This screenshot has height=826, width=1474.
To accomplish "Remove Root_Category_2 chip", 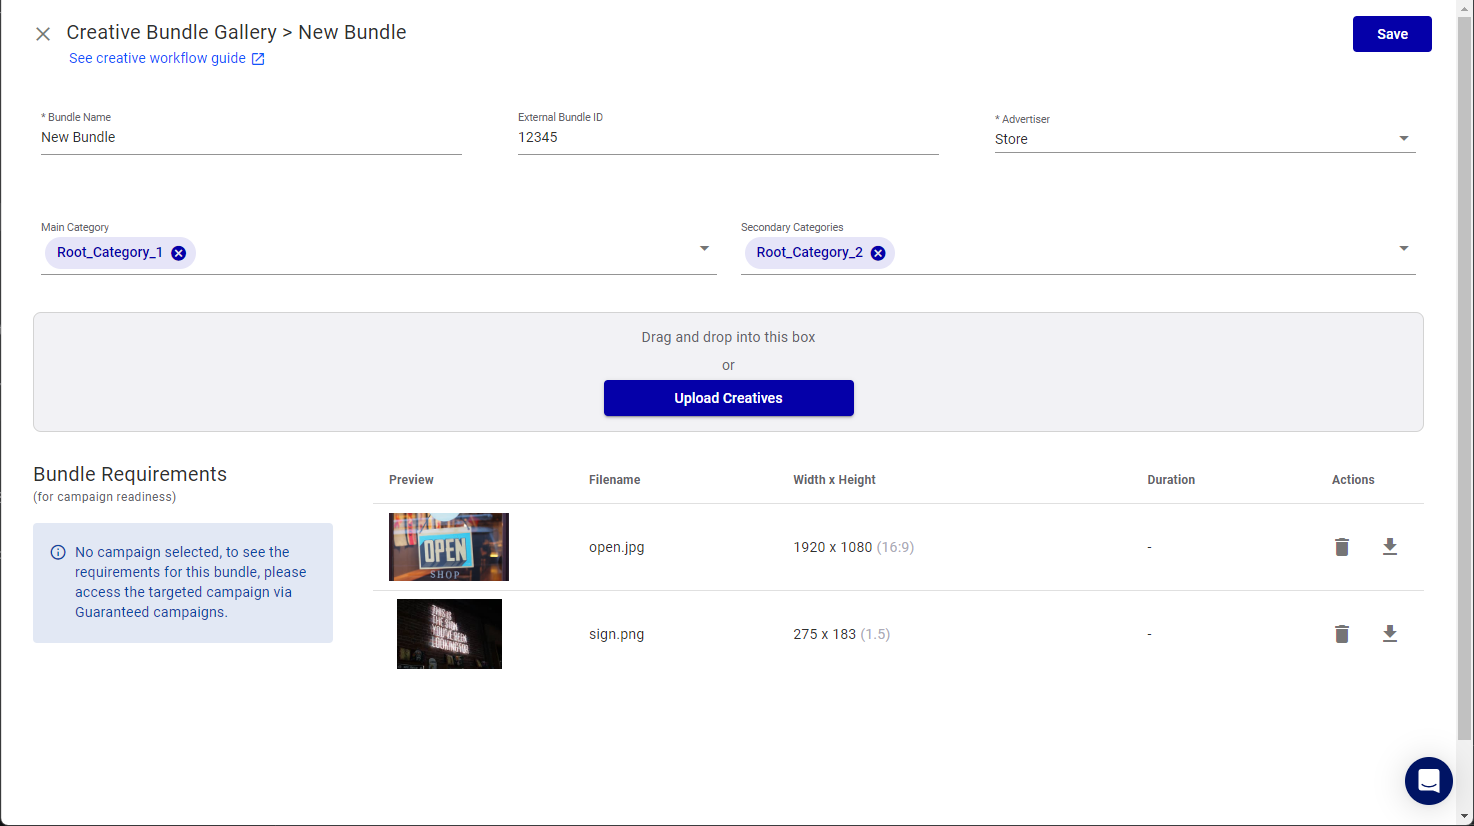I will pos(878,253).
